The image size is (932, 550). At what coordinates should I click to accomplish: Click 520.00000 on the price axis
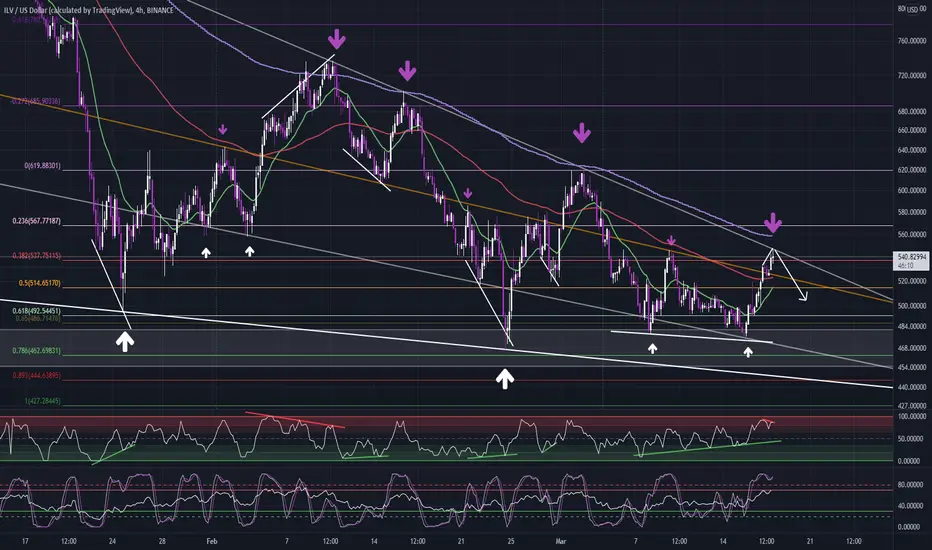click(912, 281)
